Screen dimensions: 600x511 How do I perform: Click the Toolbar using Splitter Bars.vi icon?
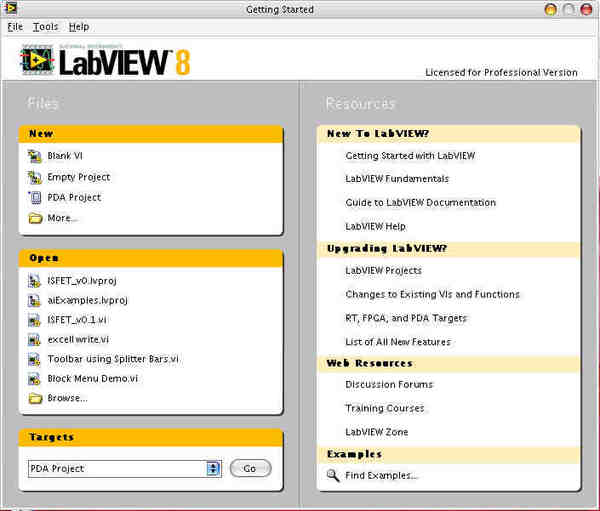click(x=34, y=359)
